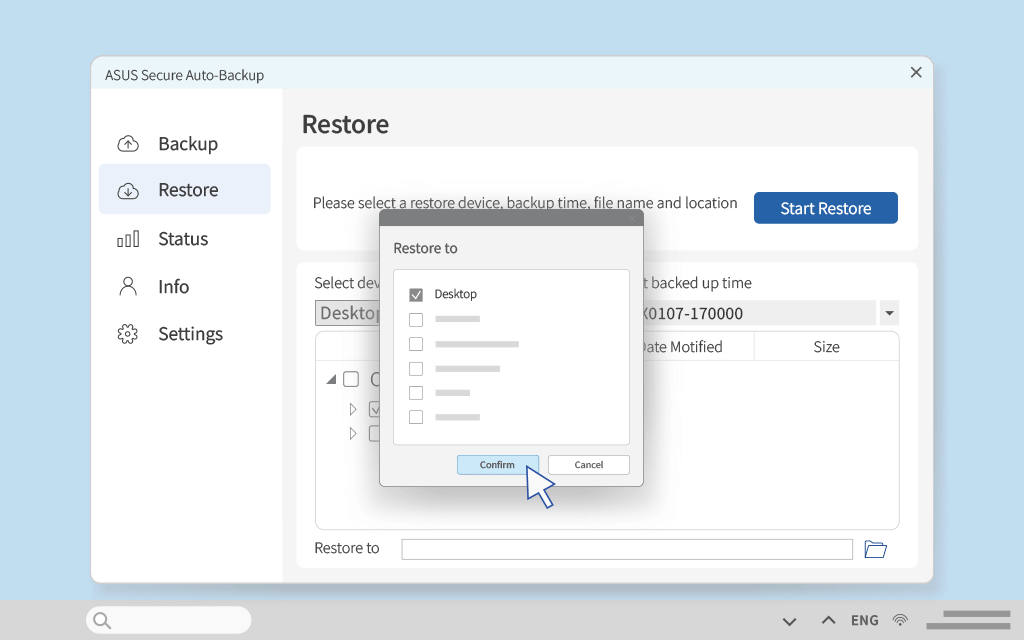Uncheck the Desktop checkbox in dialog
The width and height of the screenshot is (1024, 640).
416,295
